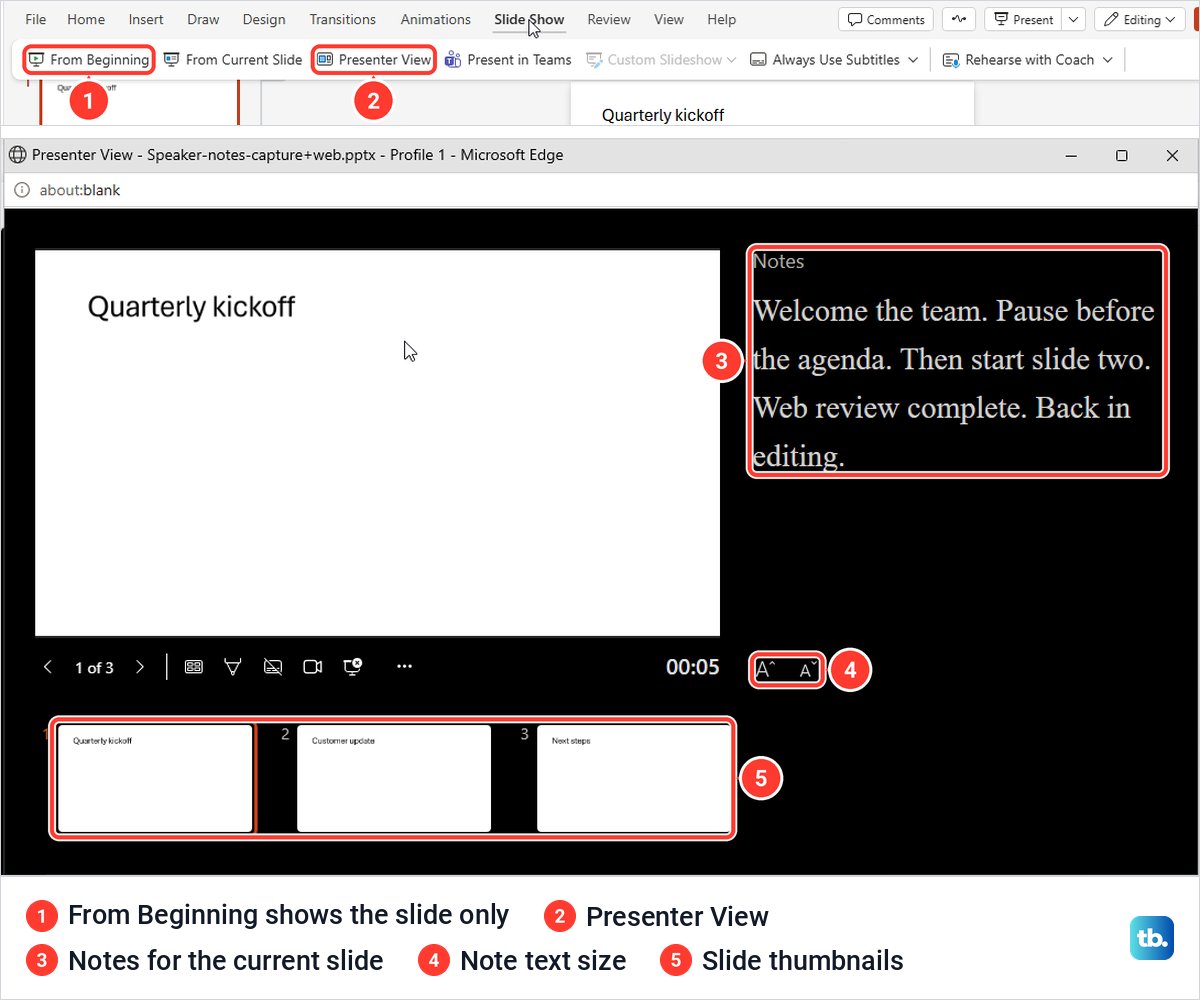Toggle subtitles icon in Presenter View

tap(273, 667)
